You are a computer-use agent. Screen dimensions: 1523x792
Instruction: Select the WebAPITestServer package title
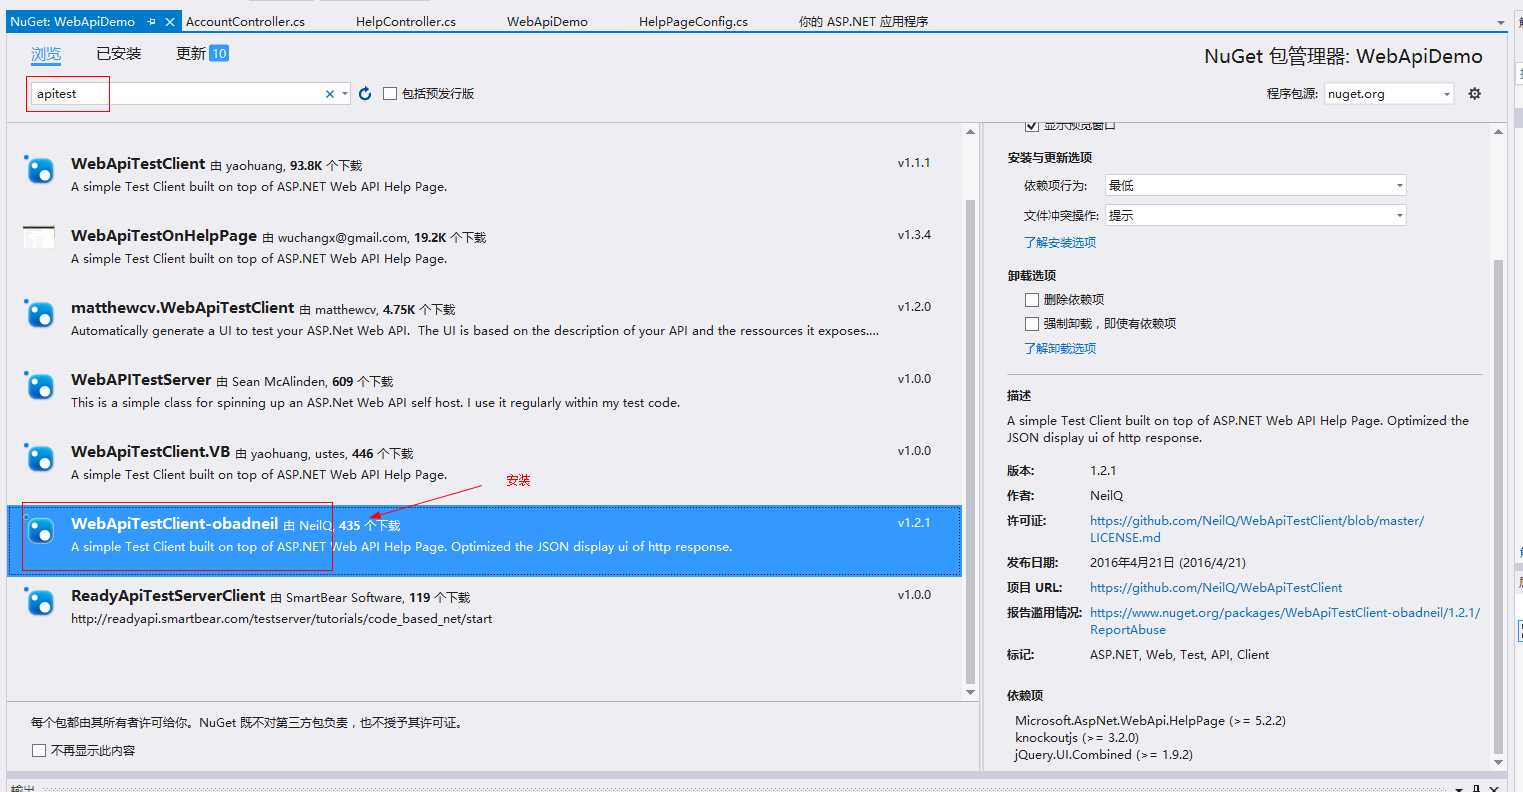pyautogui.click(x=141, y=380)
